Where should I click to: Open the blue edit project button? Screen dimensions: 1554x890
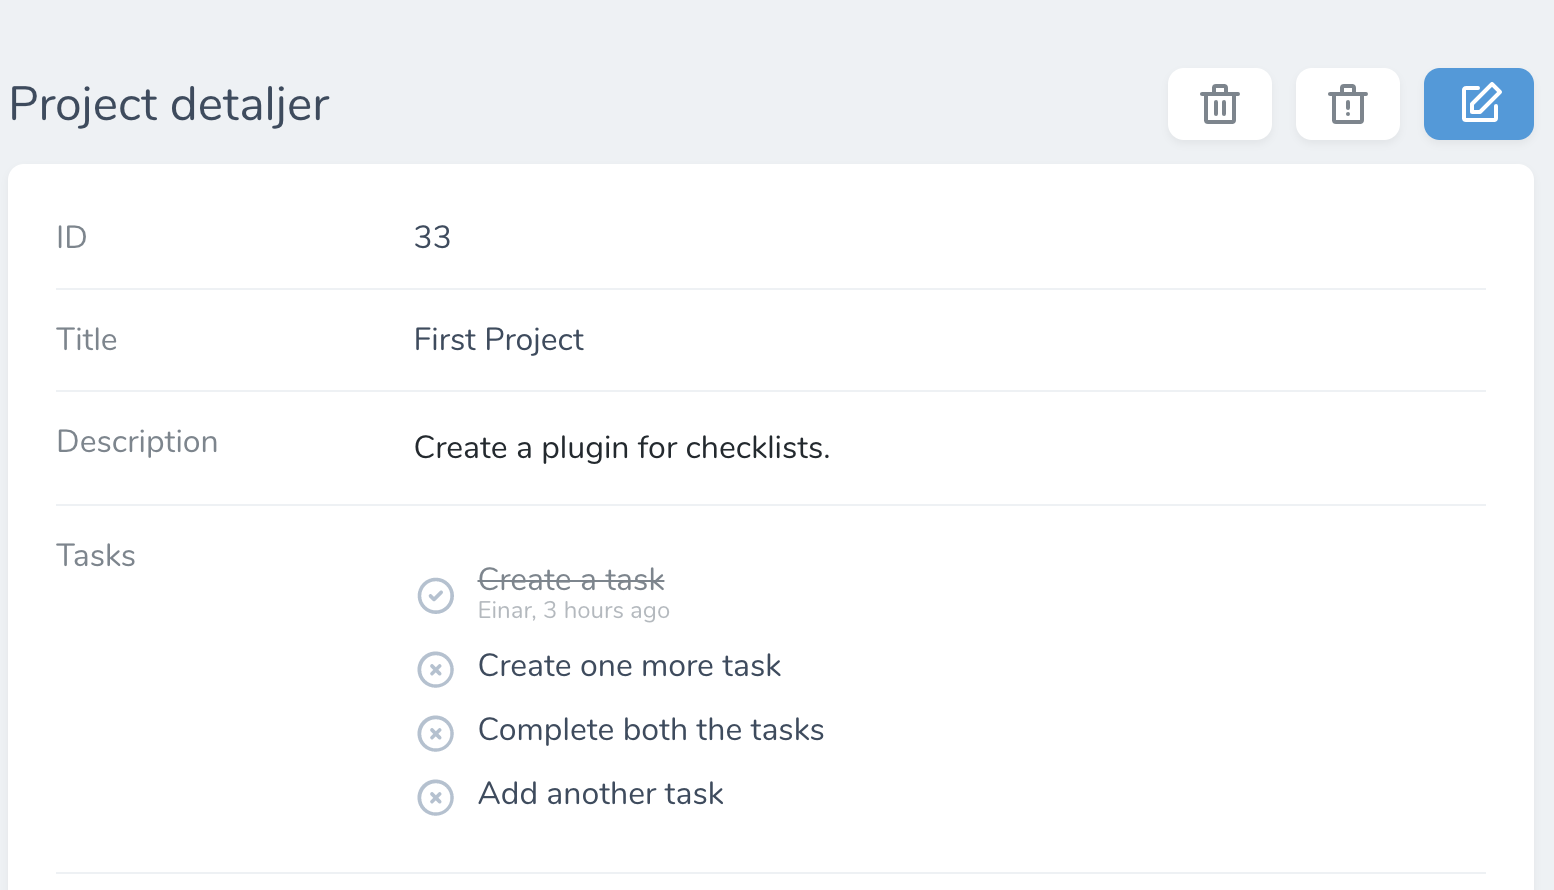click(1478, 104)
